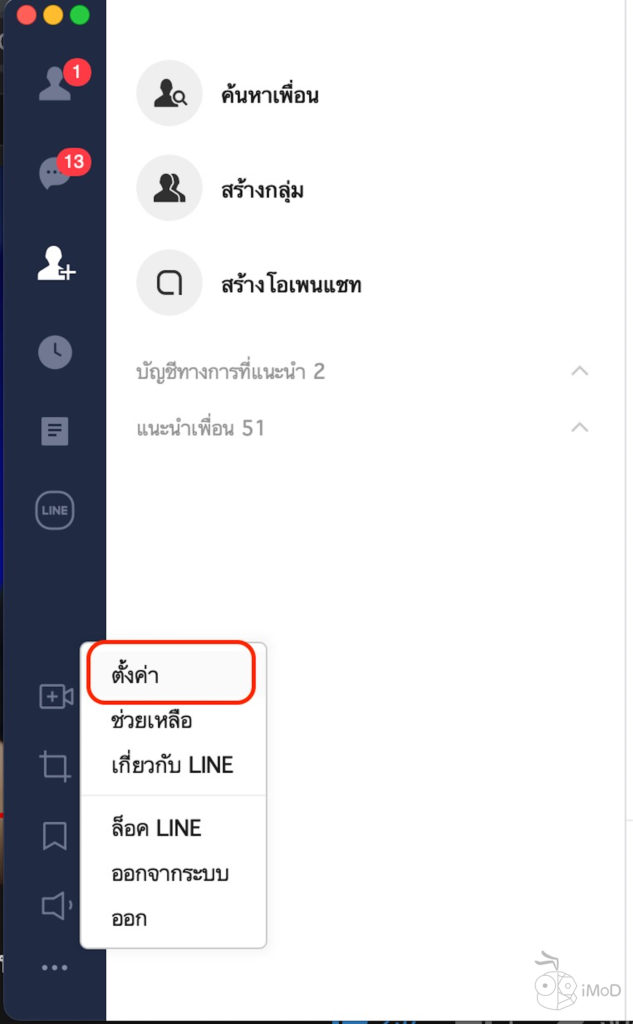Start a video meeting via camera-plus icon
Viewport: 633px width, 1024px height.
[56, 696]
